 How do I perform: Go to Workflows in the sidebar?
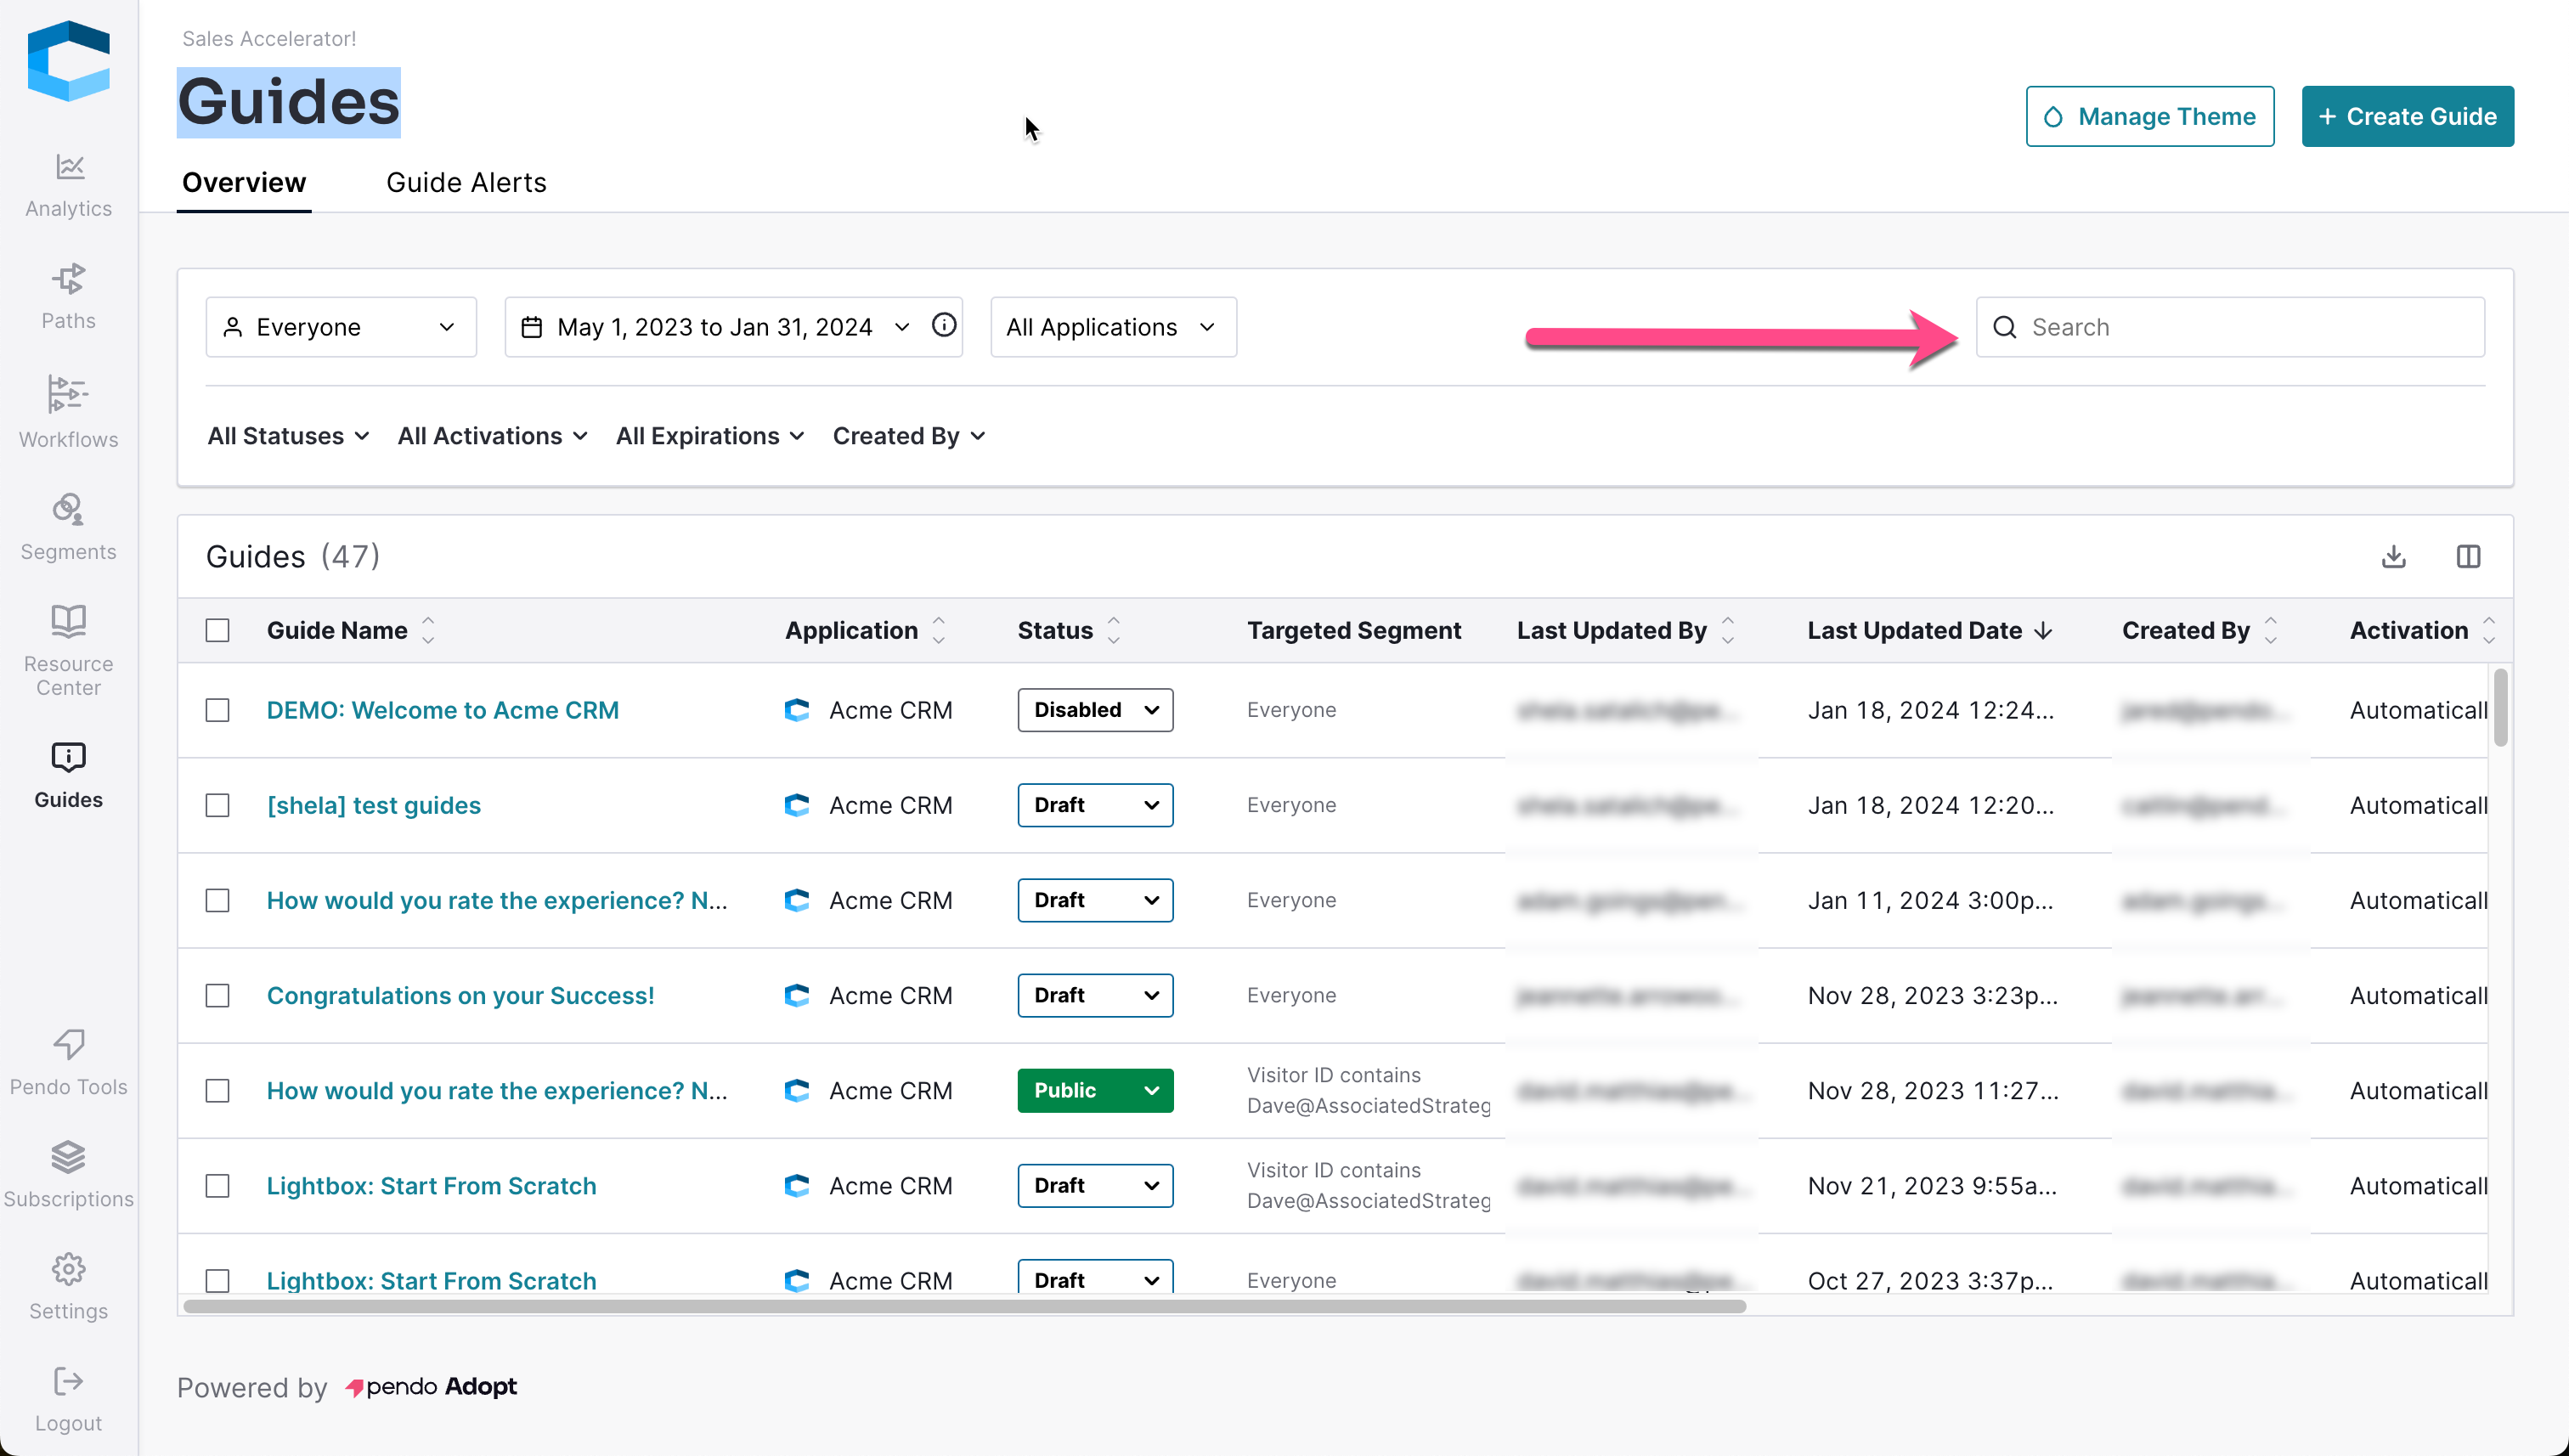pyautogui.click(x=68, y=412)
